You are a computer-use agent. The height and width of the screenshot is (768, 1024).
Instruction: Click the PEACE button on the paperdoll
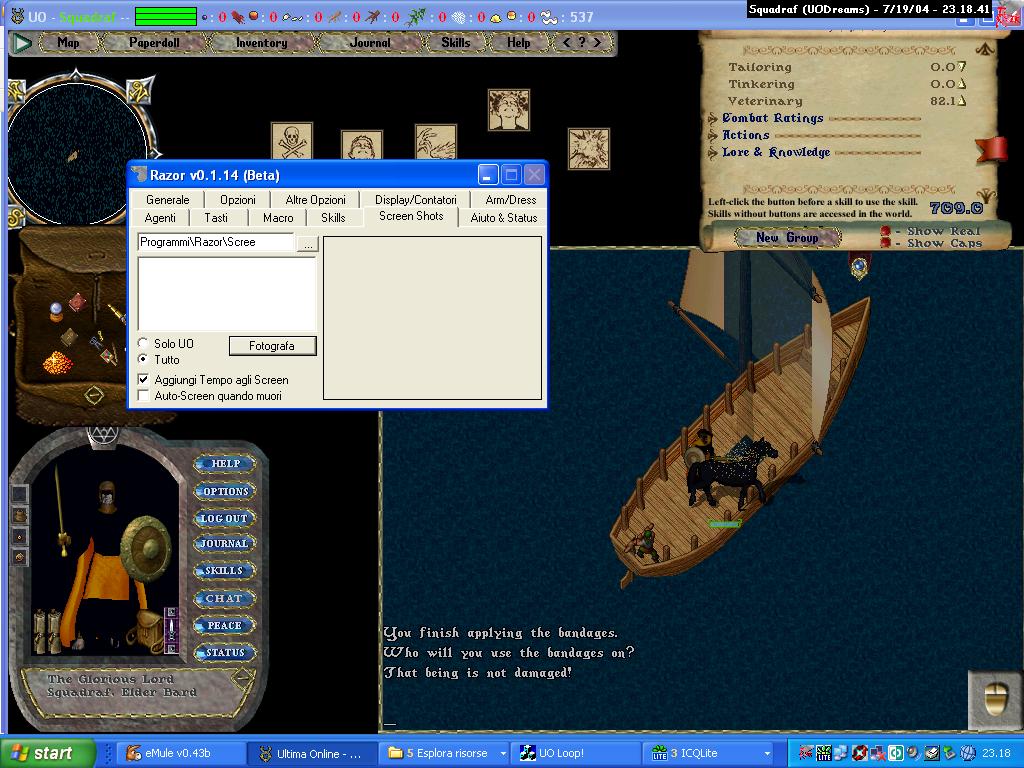click(224, 626)
